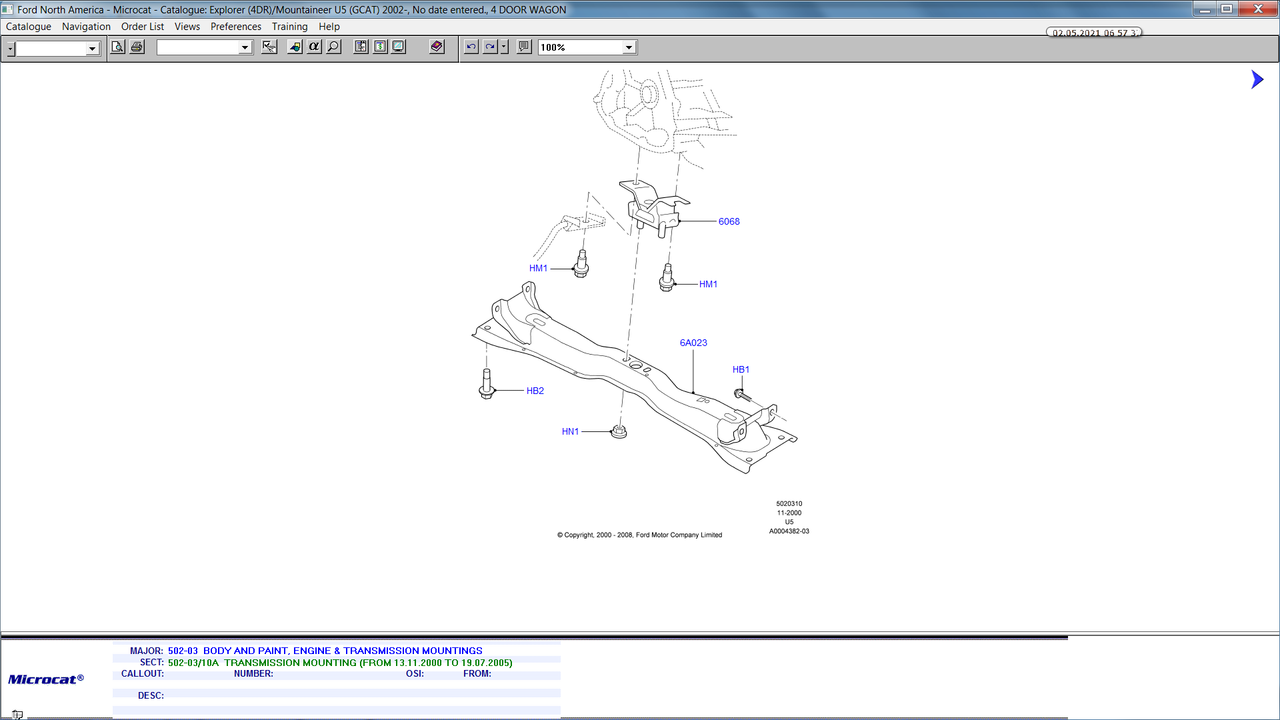
Task: Select callout HB1 in the diagram
Action: [x=741, y=370]
